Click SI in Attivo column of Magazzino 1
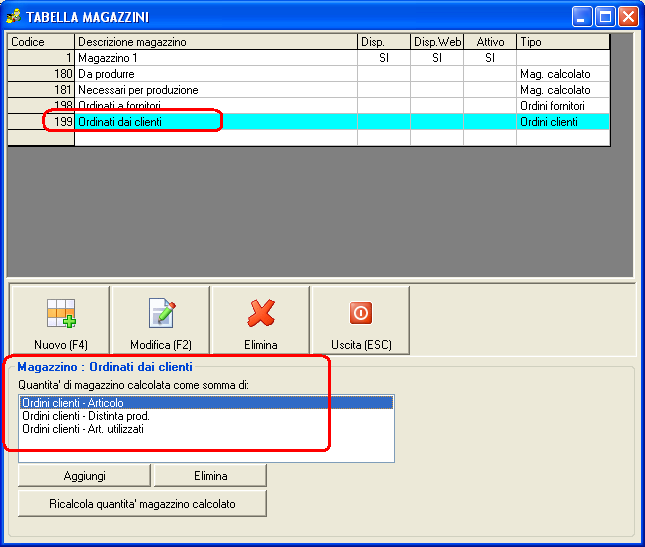Screen dimensions: 645x547 (490, 58)
